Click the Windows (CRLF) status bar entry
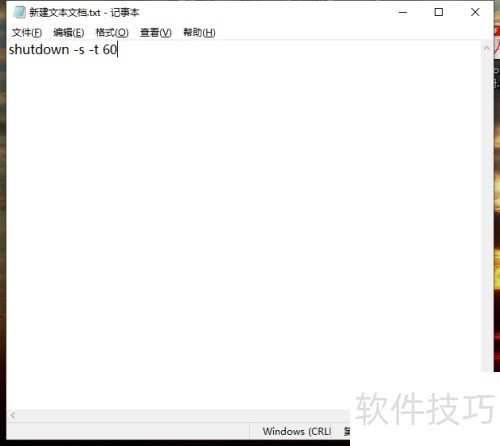500x446 pixels. [297, 431]
